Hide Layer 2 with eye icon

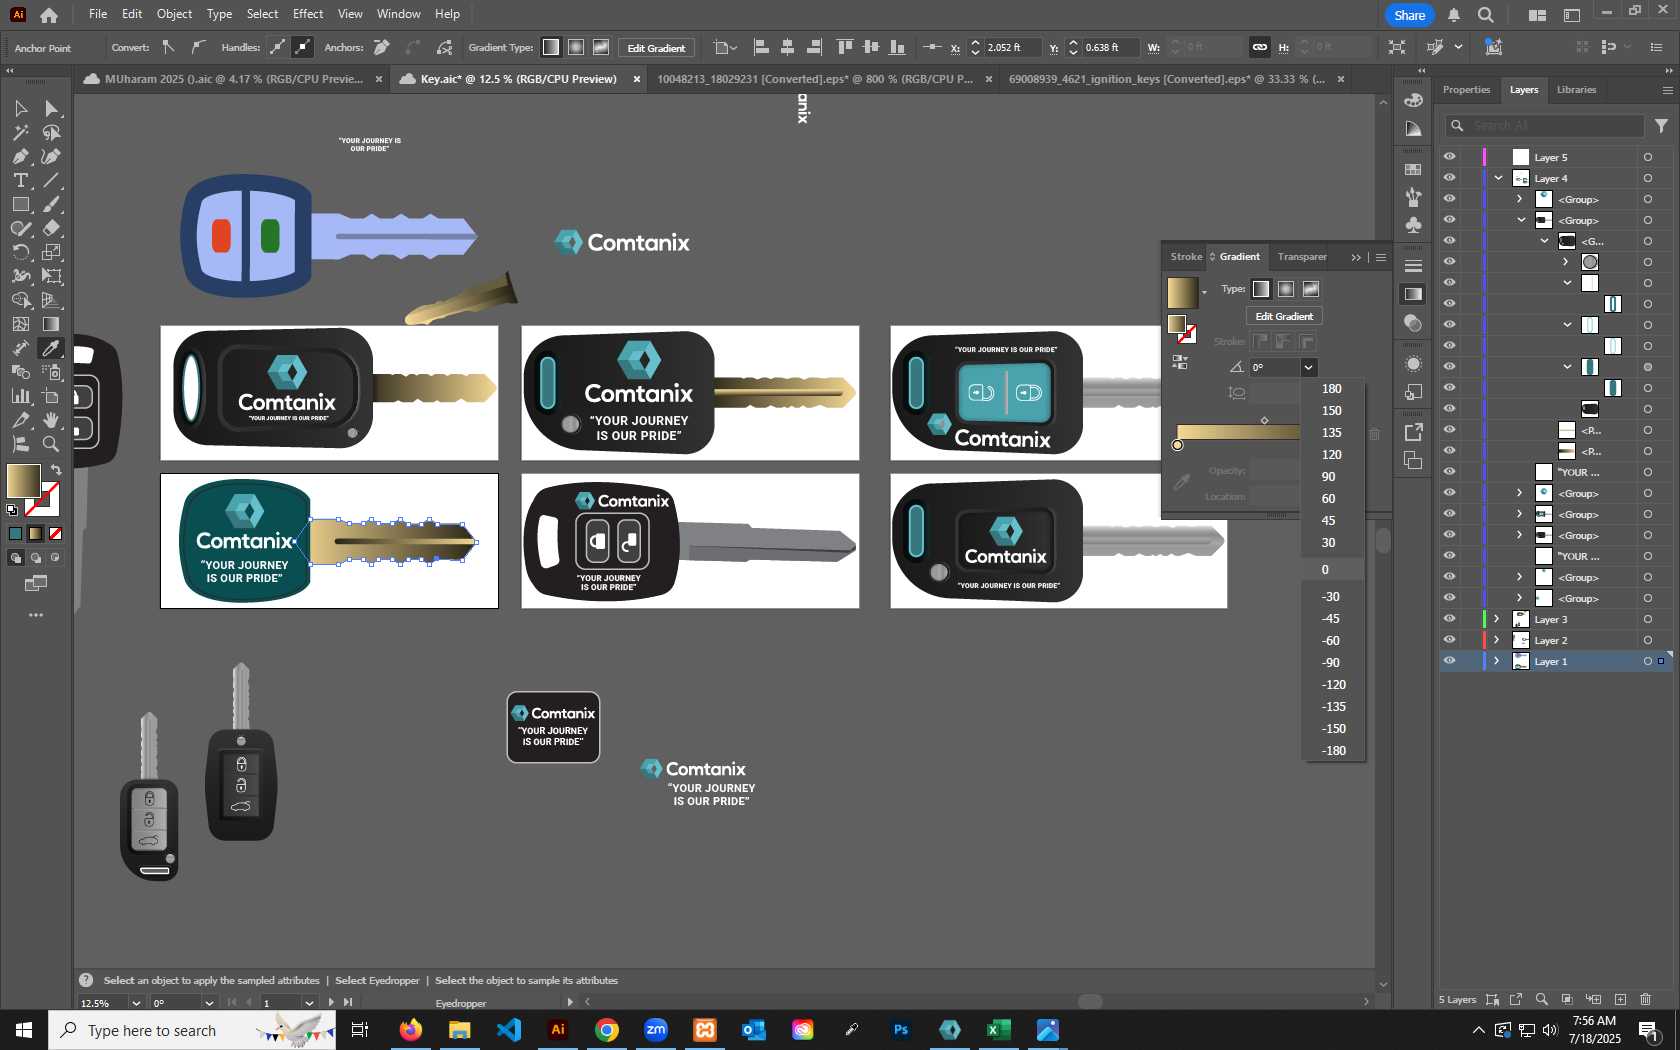[x=1449, y=640]
